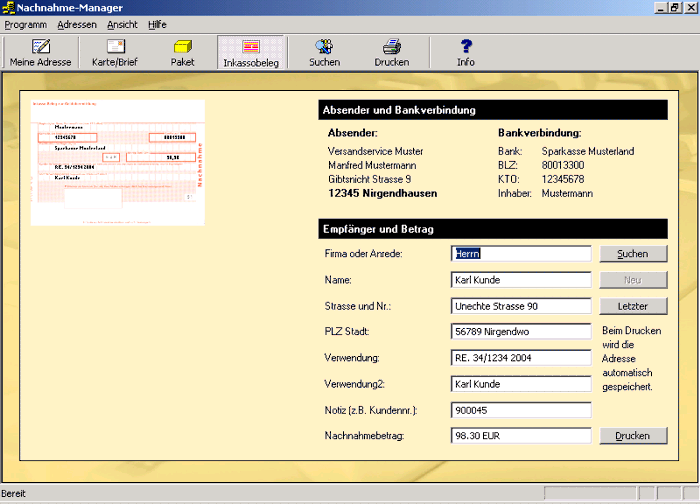Click the Name field with Karl Kunde

(521, 280)
